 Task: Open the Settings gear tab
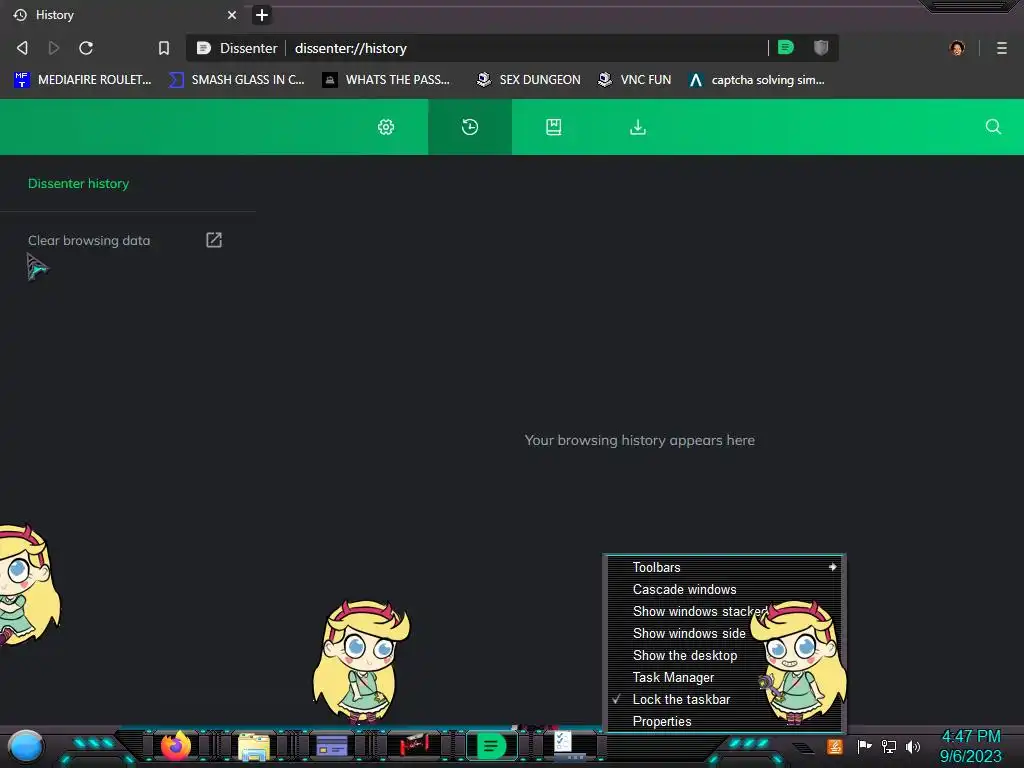pyautogui.click(x=386, y=127)
